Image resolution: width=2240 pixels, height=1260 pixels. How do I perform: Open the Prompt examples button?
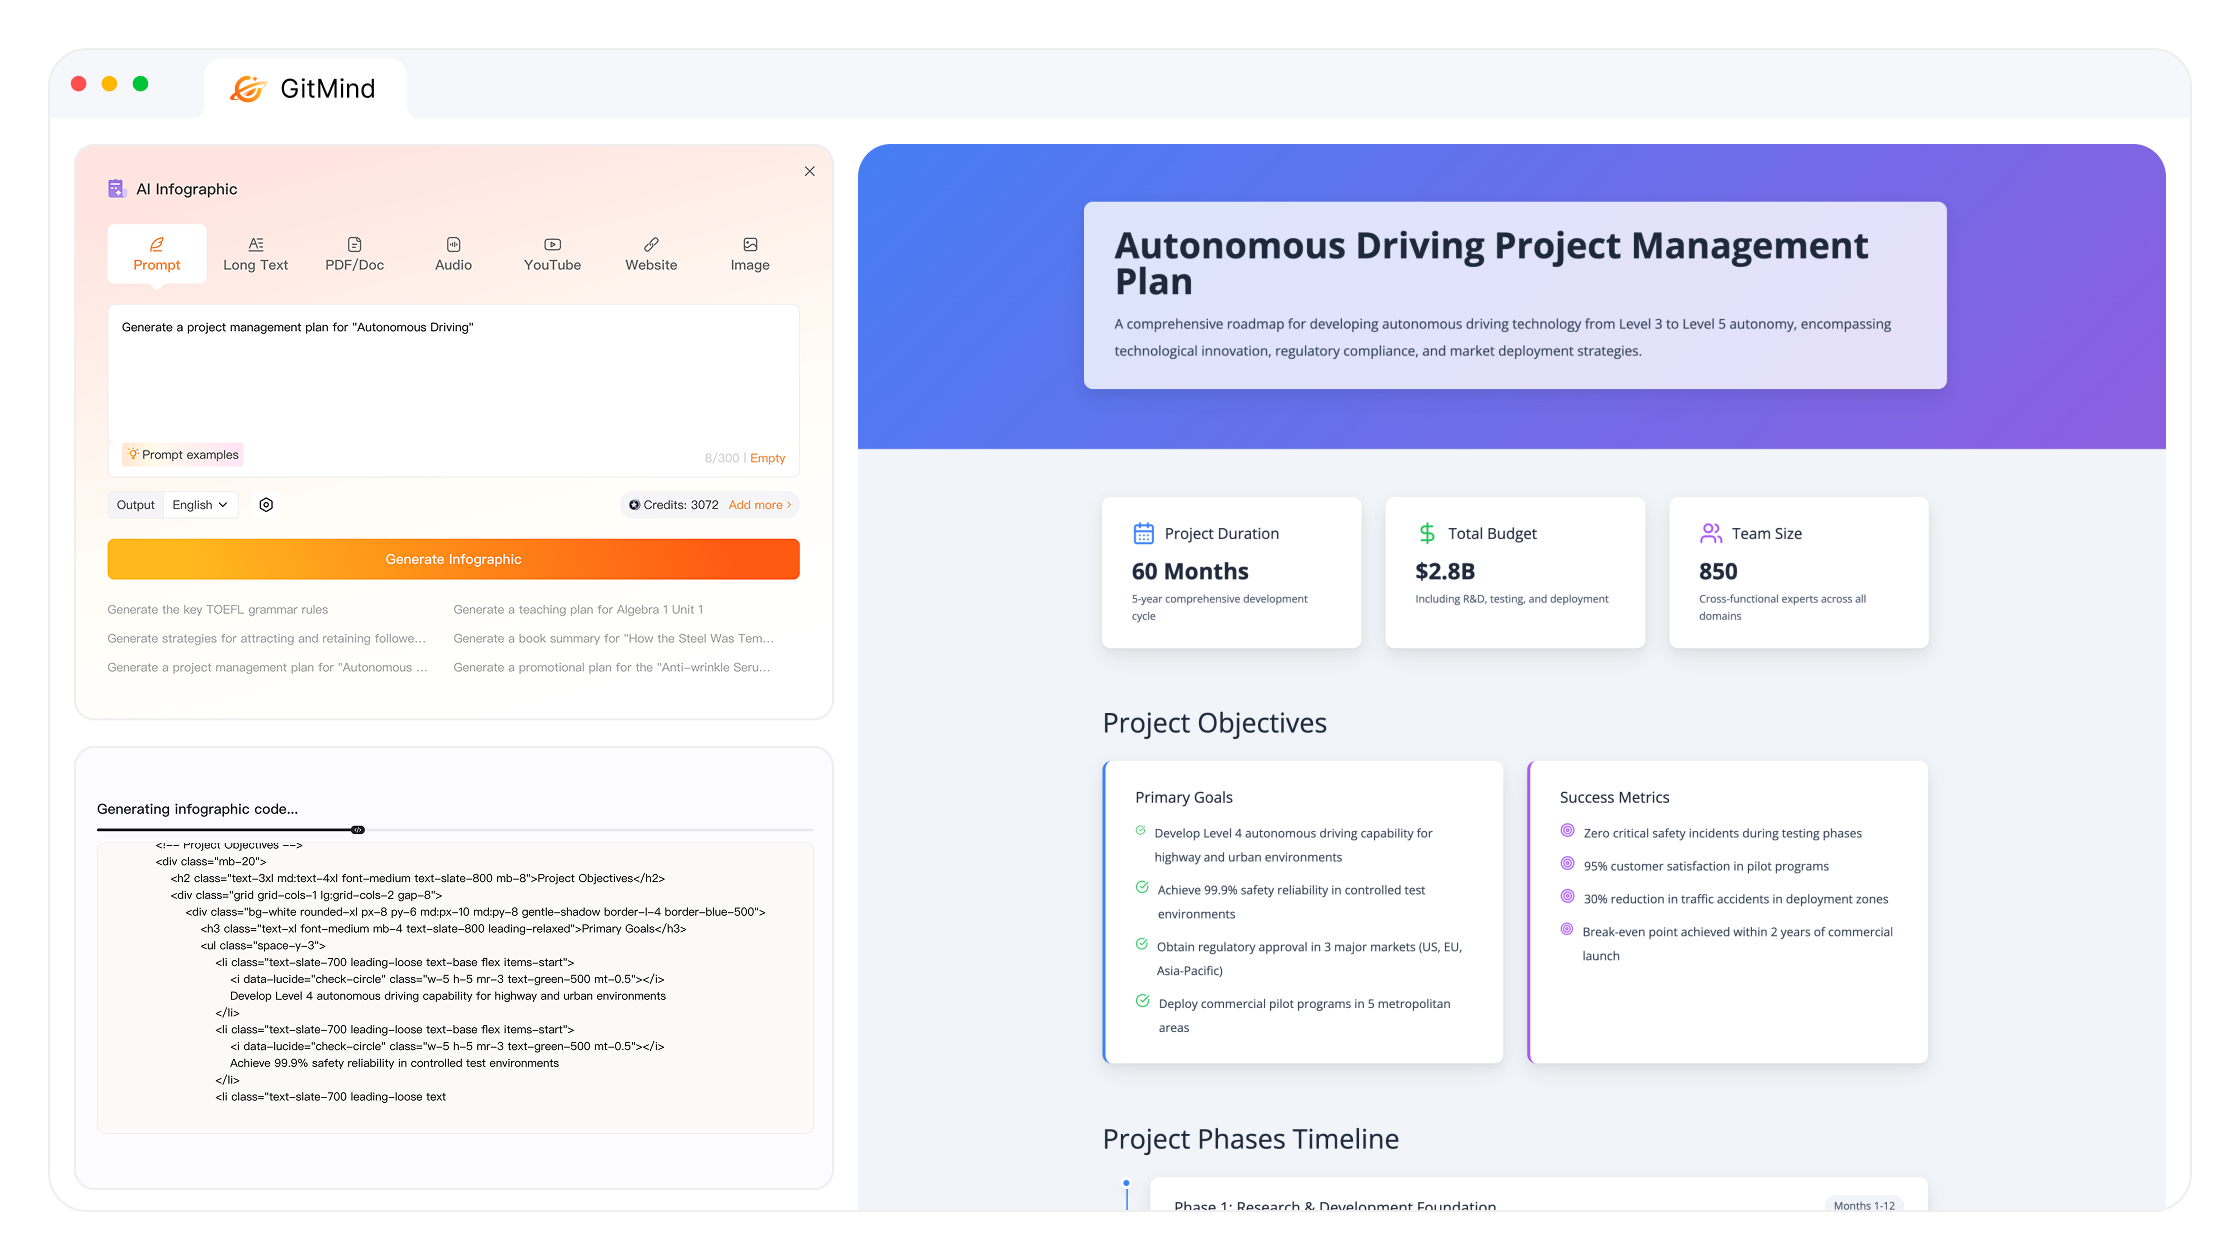pyautogui.click(x=183, y=455)
